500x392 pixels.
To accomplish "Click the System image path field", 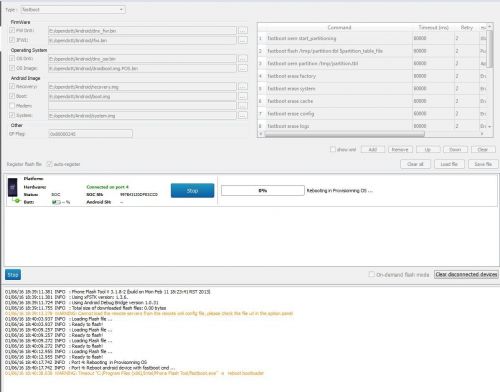I will [x=142, y=116].
